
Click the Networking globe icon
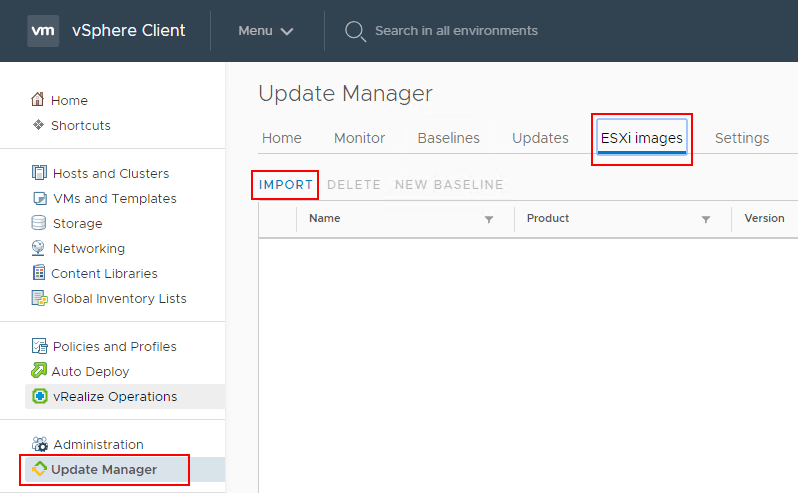tap(38, 248)
